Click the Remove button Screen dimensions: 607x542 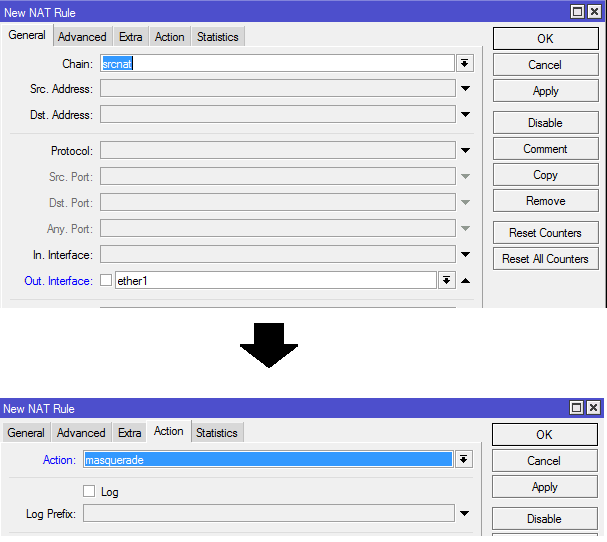(545, 201)
